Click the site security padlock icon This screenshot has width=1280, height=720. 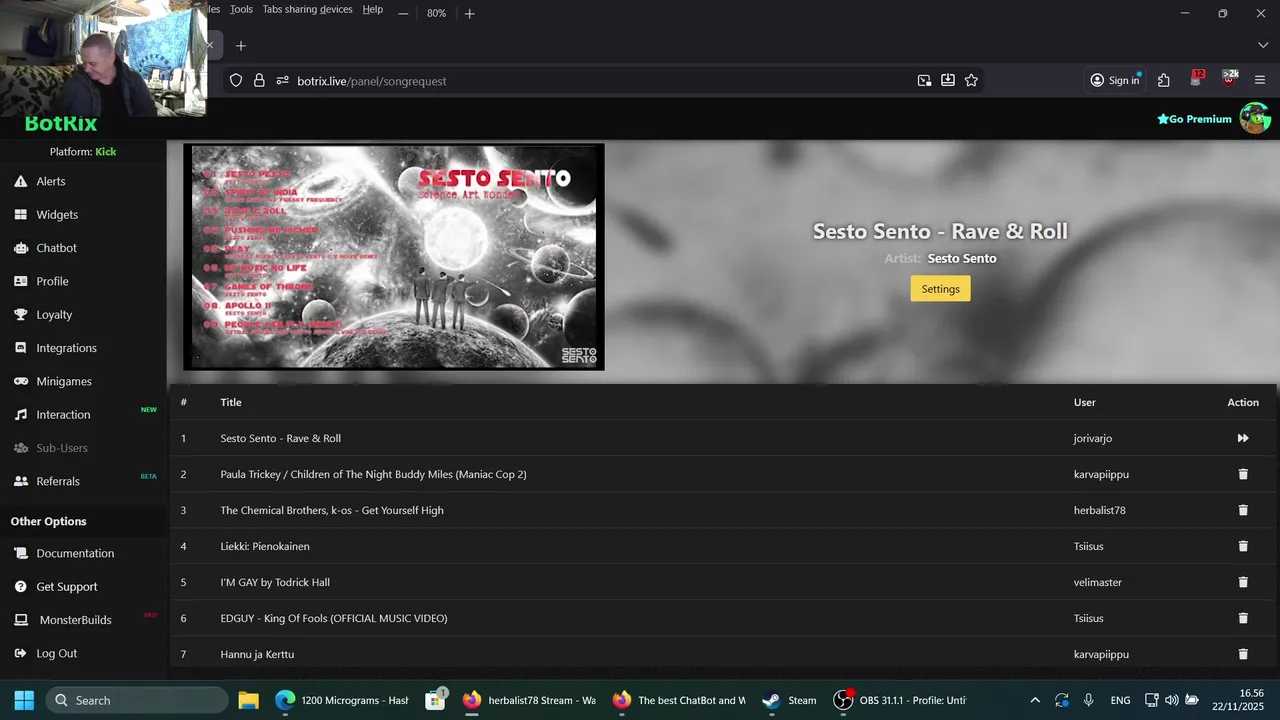259,80
